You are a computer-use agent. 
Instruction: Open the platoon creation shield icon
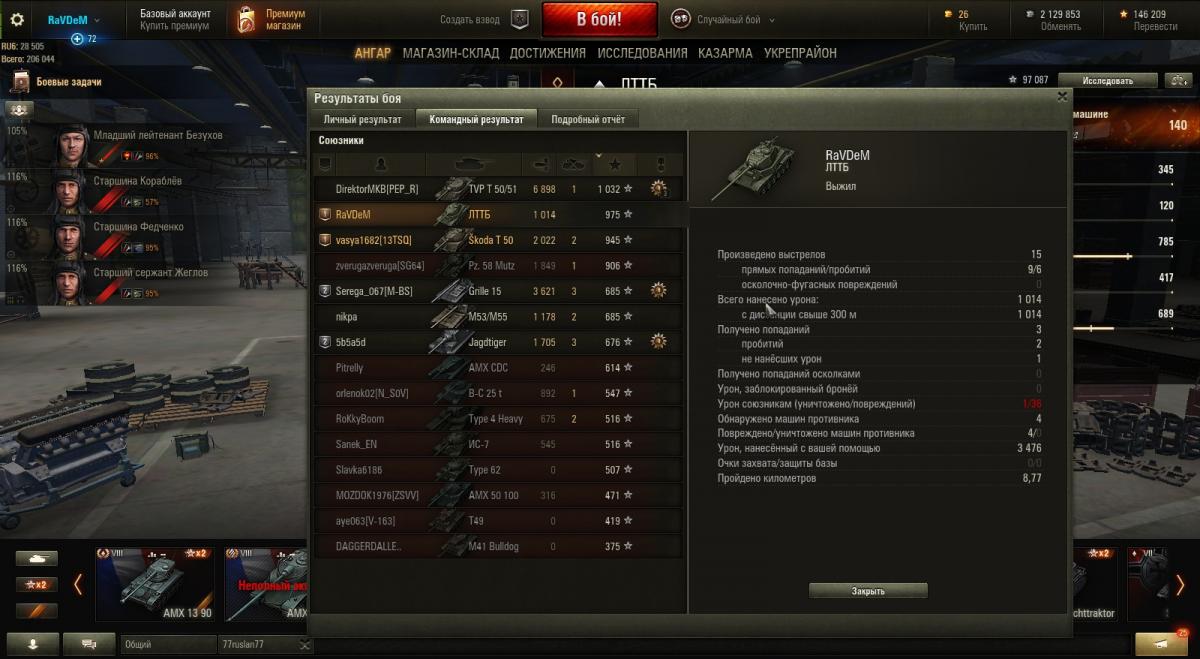tap(520, 19)
